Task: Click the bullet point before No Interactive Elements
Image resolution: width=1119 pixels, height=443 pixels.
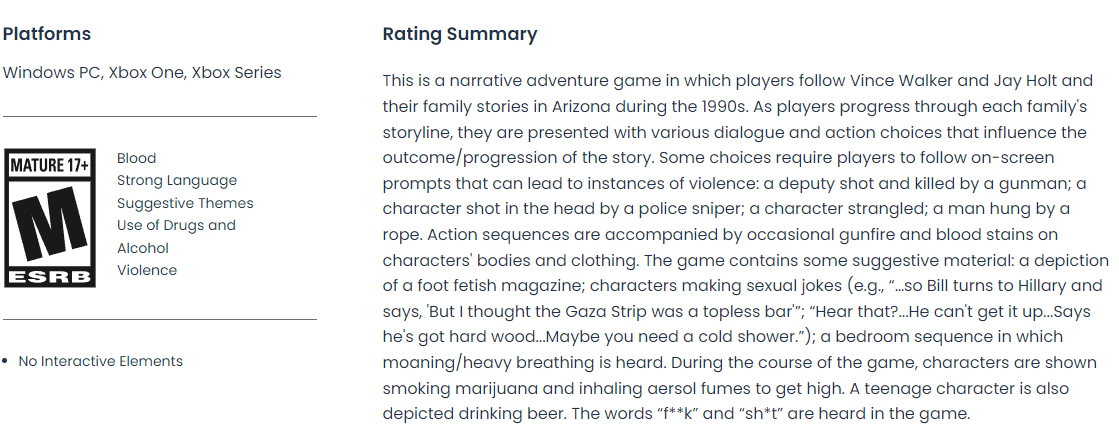Action: 6,362
